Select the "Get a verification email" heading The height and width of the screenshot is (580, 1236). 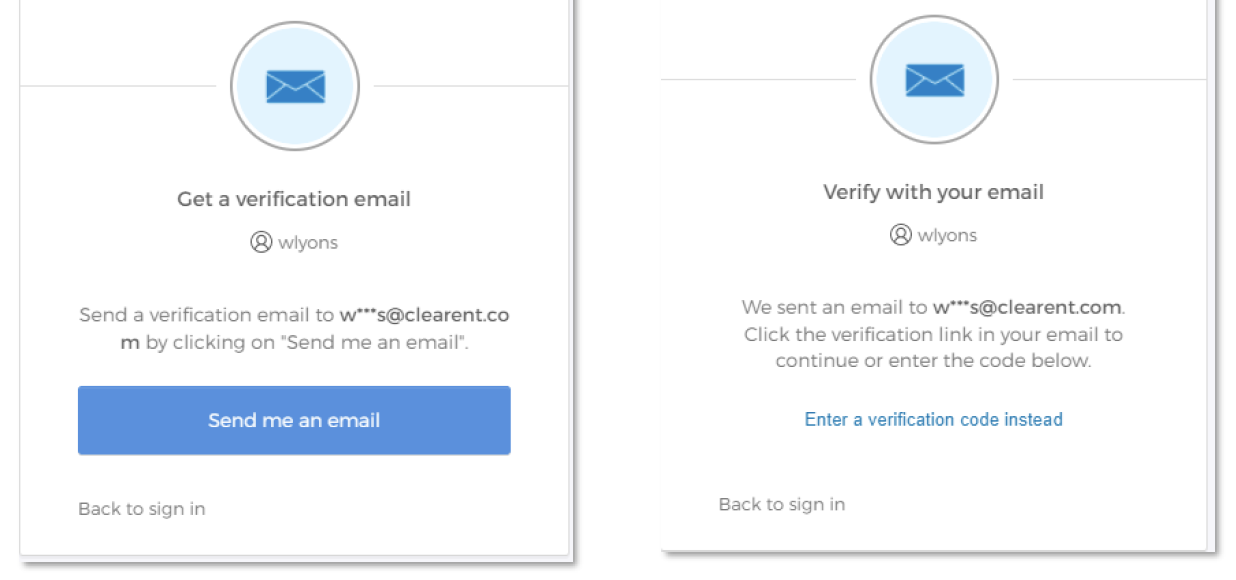point(294,199)
